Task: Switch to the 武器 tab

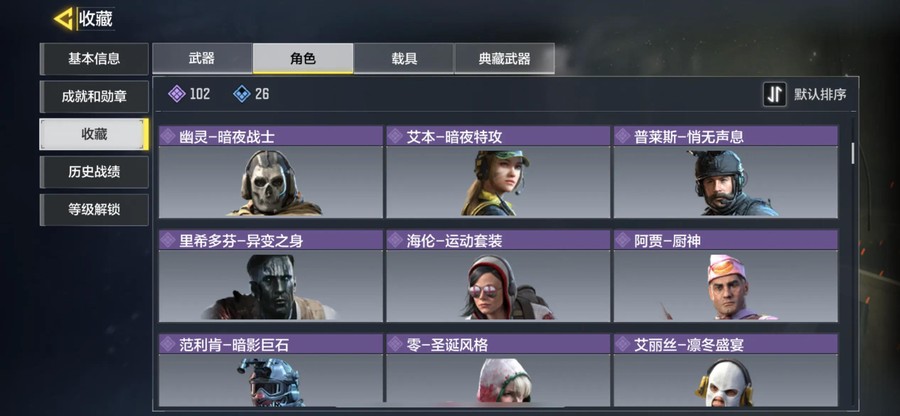Action: point(202,59)
